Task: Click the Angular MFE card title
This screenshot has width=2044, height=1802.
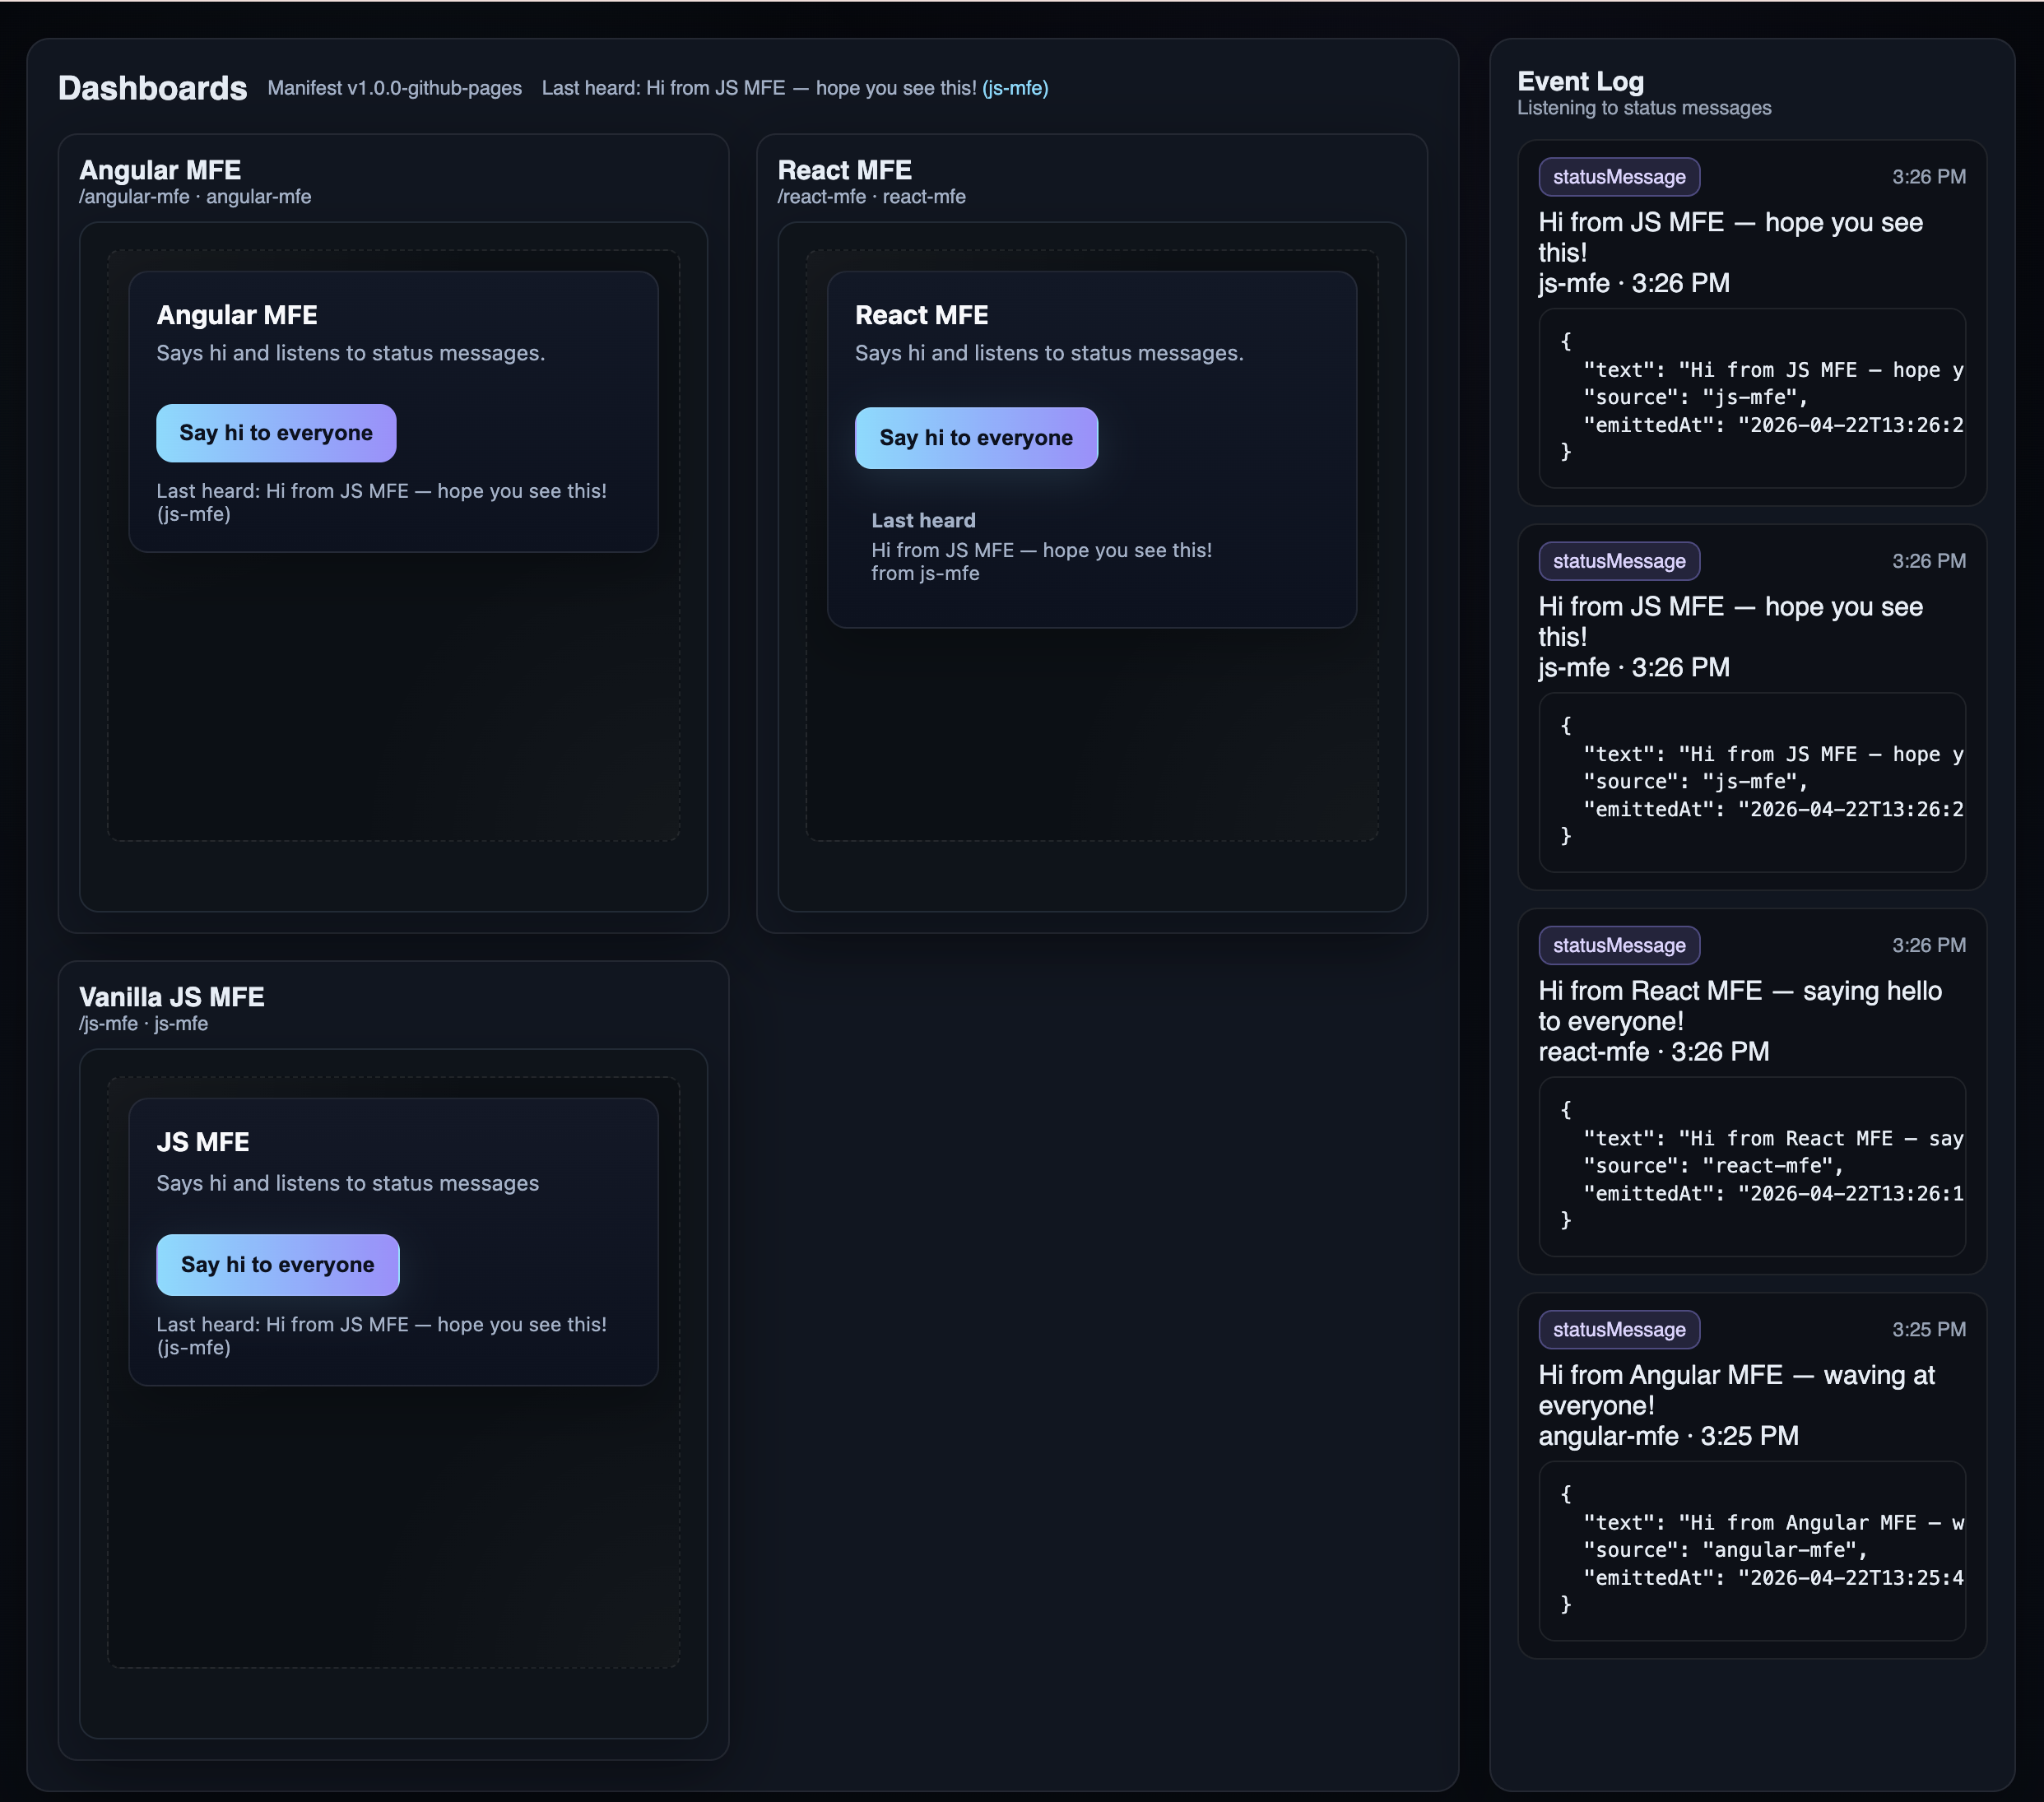Action: [x=161, y=170]
